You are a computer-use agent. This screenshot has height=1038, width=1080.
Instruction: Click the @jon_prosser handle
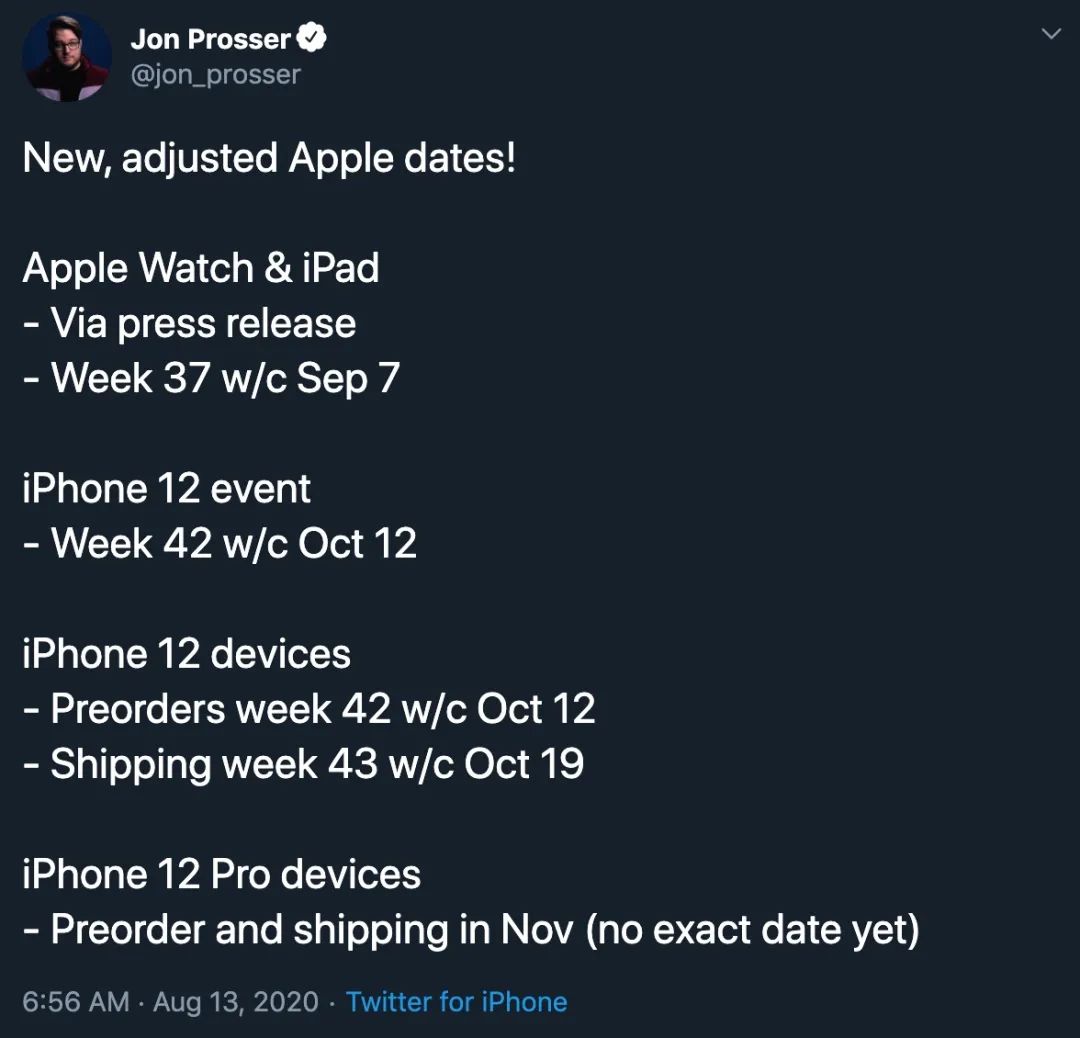[x=216, y=74]
